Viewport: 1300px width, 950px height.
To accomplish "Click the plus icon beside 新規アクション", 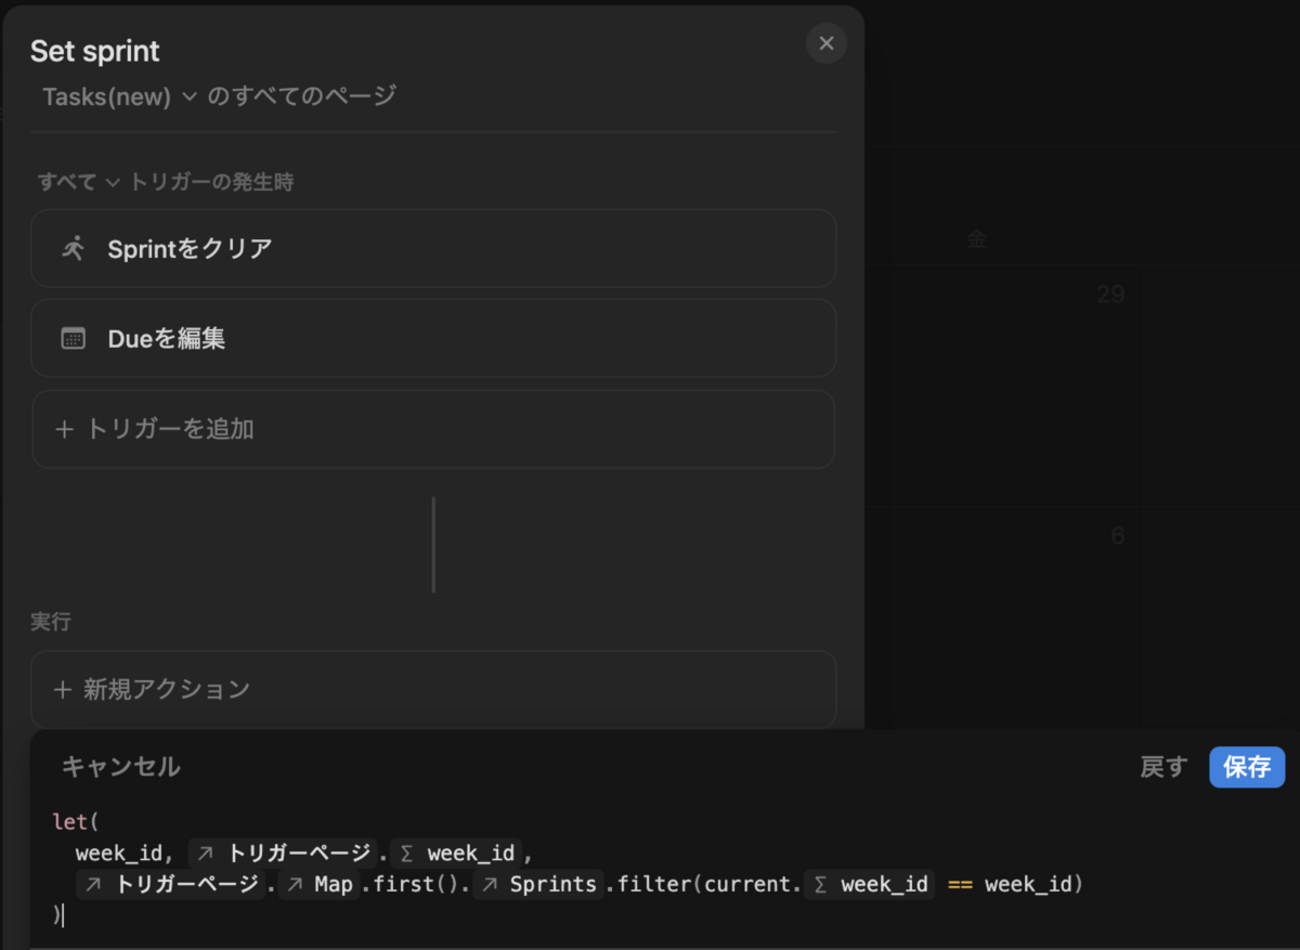I will tap(63, 689).
